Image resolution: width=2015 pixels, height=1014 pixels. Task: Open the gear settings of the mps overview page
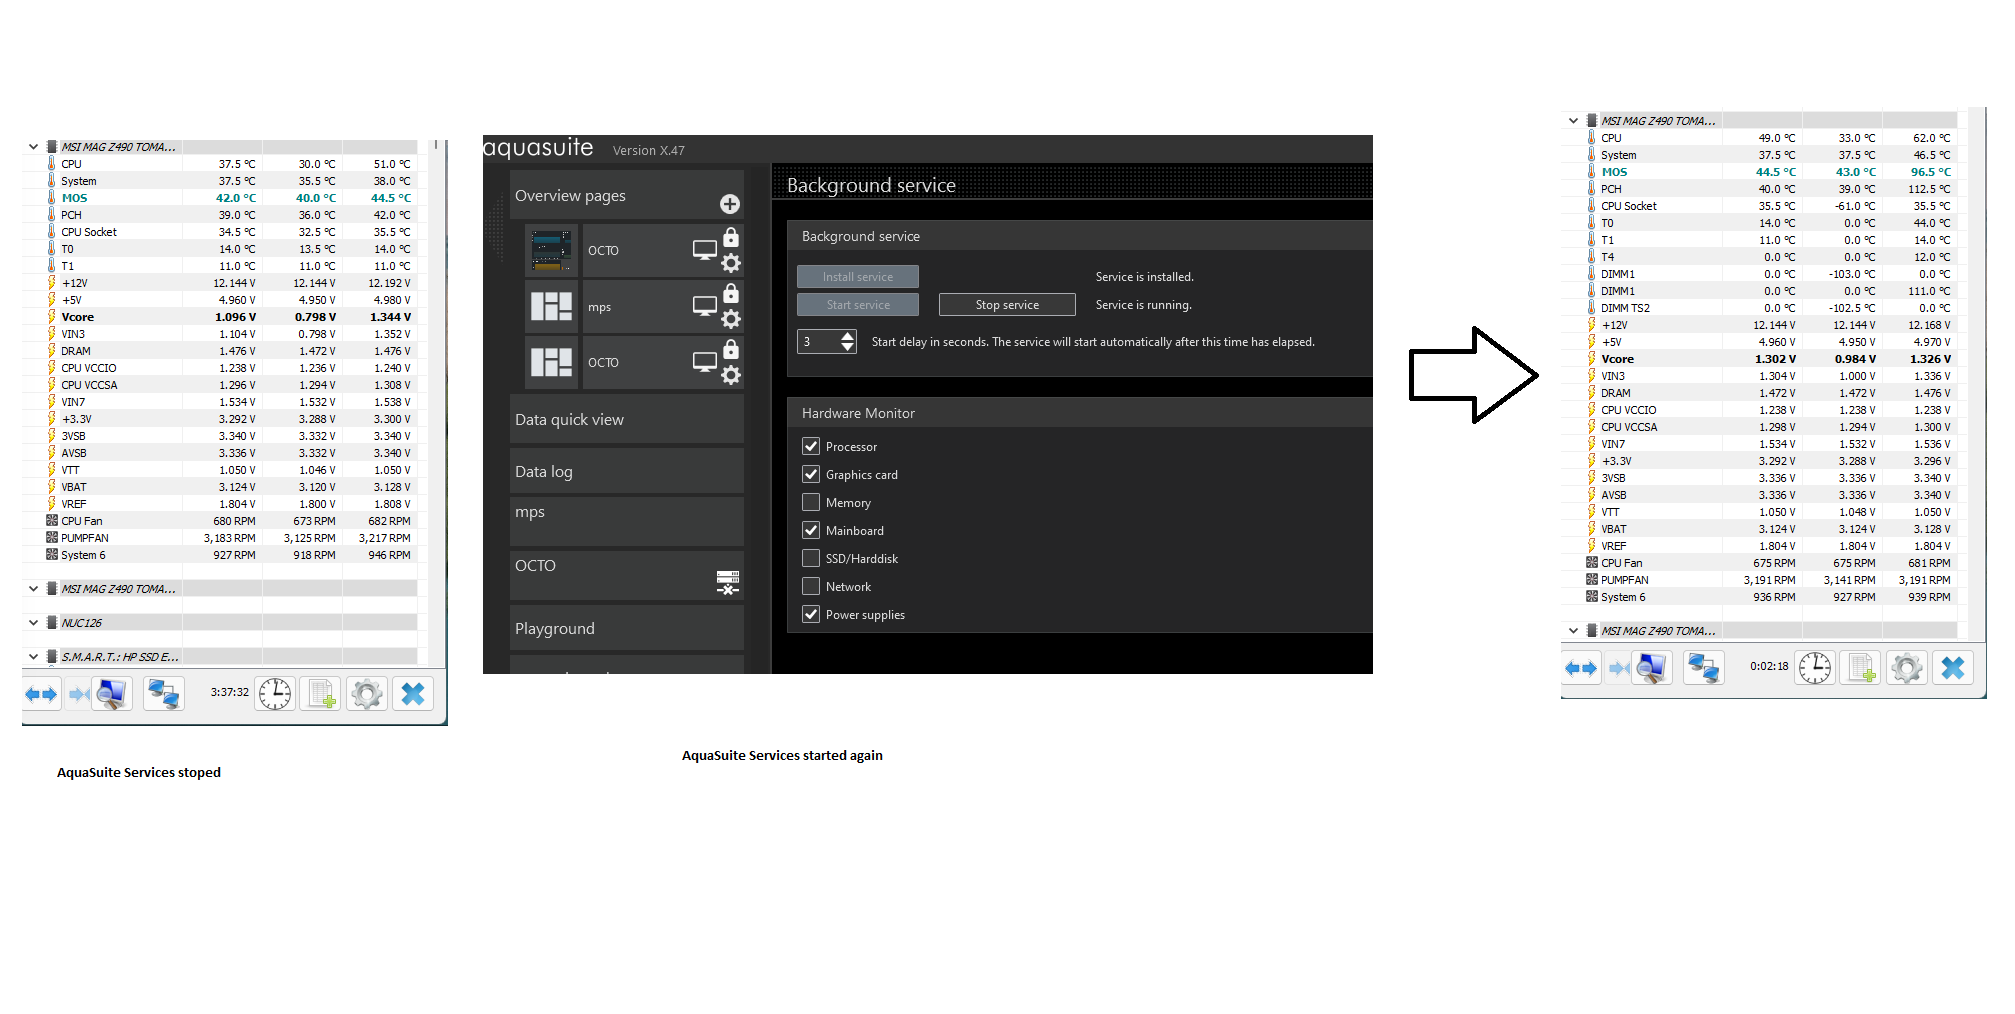tap(731, 319)
